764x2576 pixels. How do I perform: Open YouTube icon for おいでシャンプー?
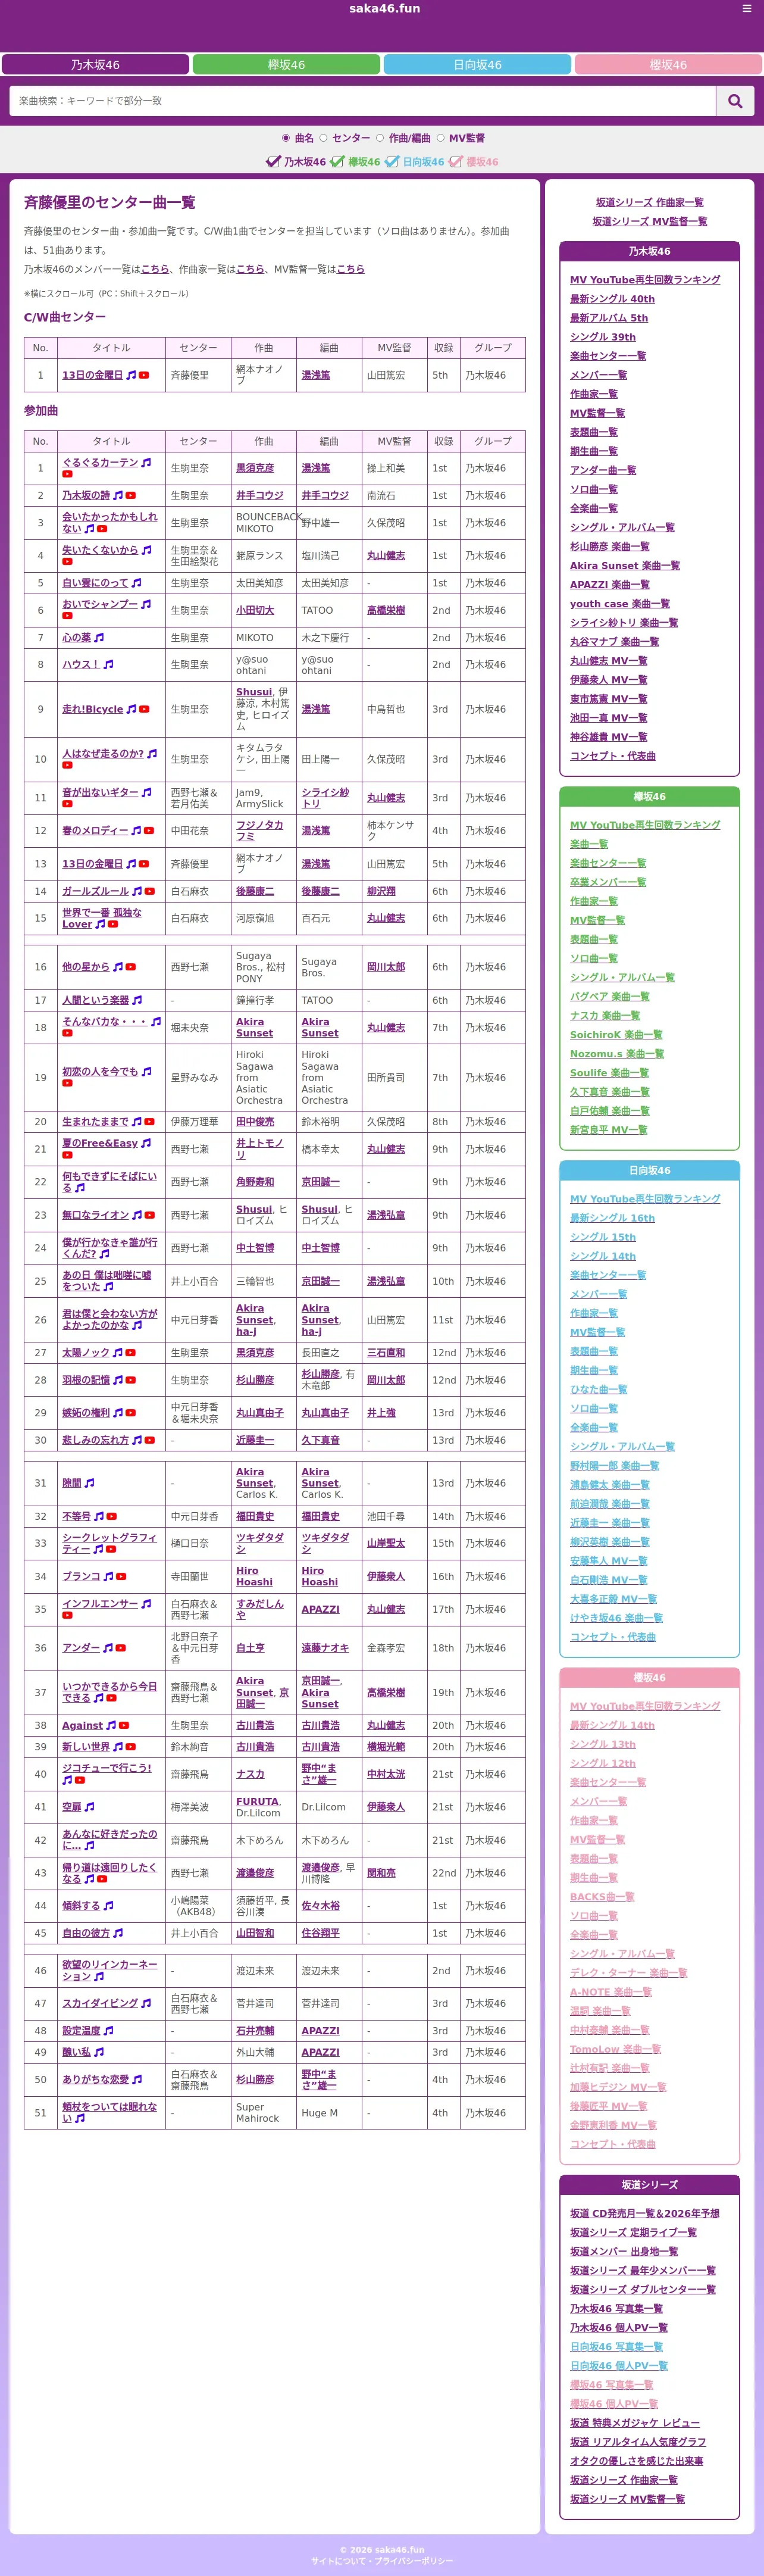pyautogui.click(x=67, y=616)
